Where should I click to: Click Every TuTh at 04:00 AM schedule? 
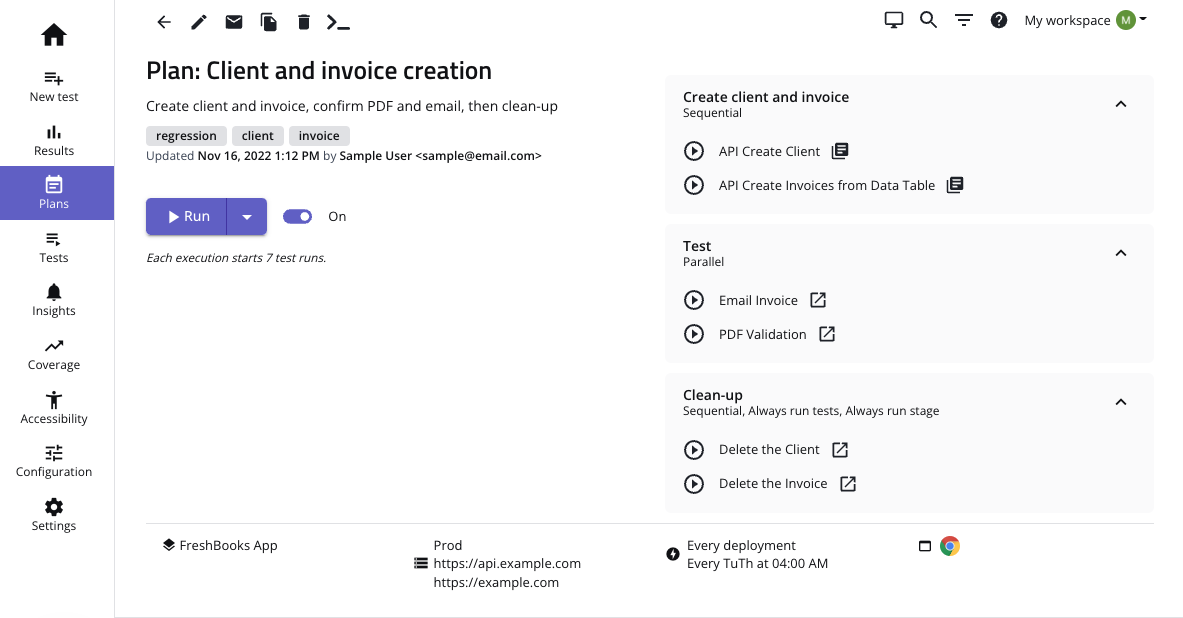(757, 564)
